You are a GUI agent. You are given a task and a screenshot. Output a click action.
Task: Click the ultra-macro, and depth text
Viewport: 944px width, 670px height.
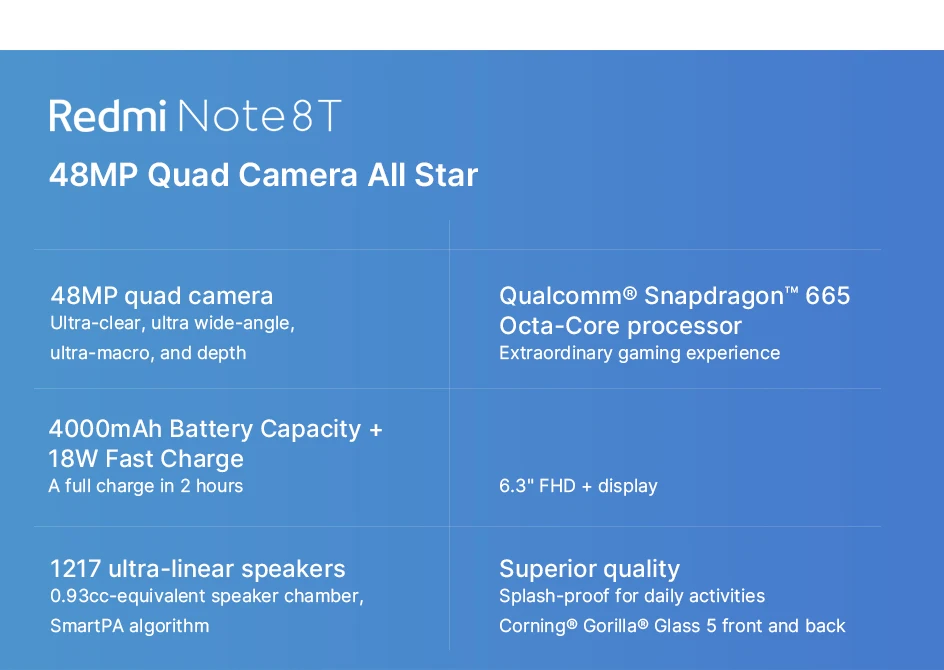pos(148,353)
